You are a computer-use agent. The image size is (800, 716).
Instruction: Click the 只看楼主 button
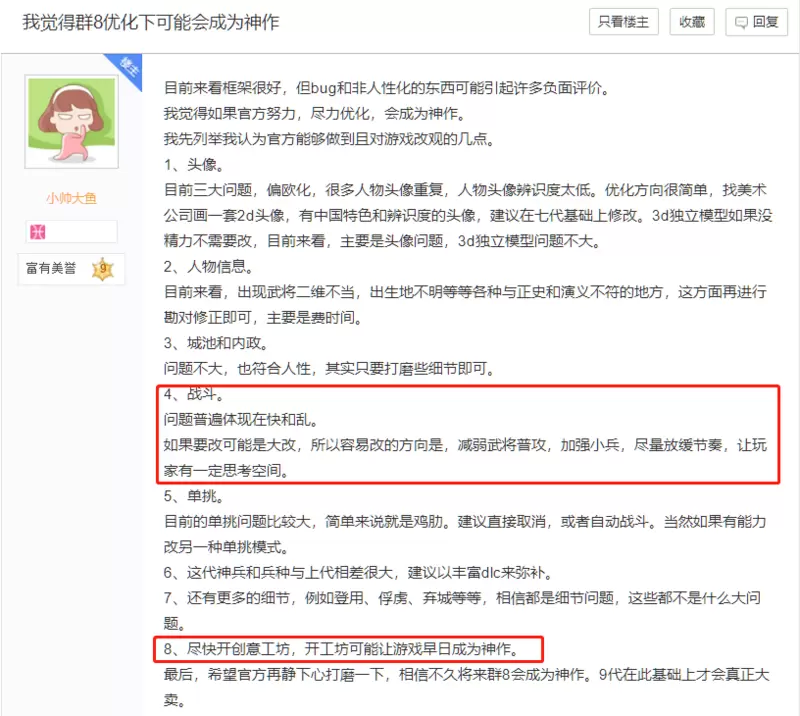[x=623, y=22]
